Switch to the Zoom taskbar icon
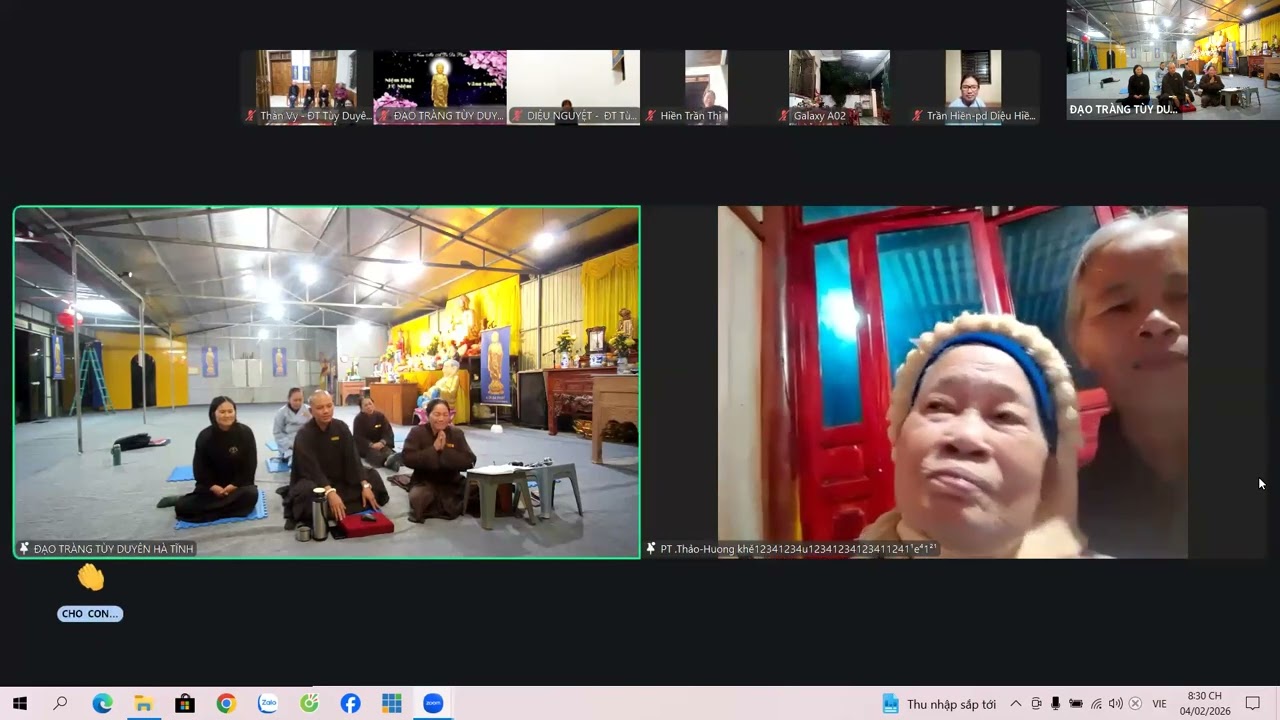Image resolution: width=1280 pixels, height=720 pixels. (433, 704)
